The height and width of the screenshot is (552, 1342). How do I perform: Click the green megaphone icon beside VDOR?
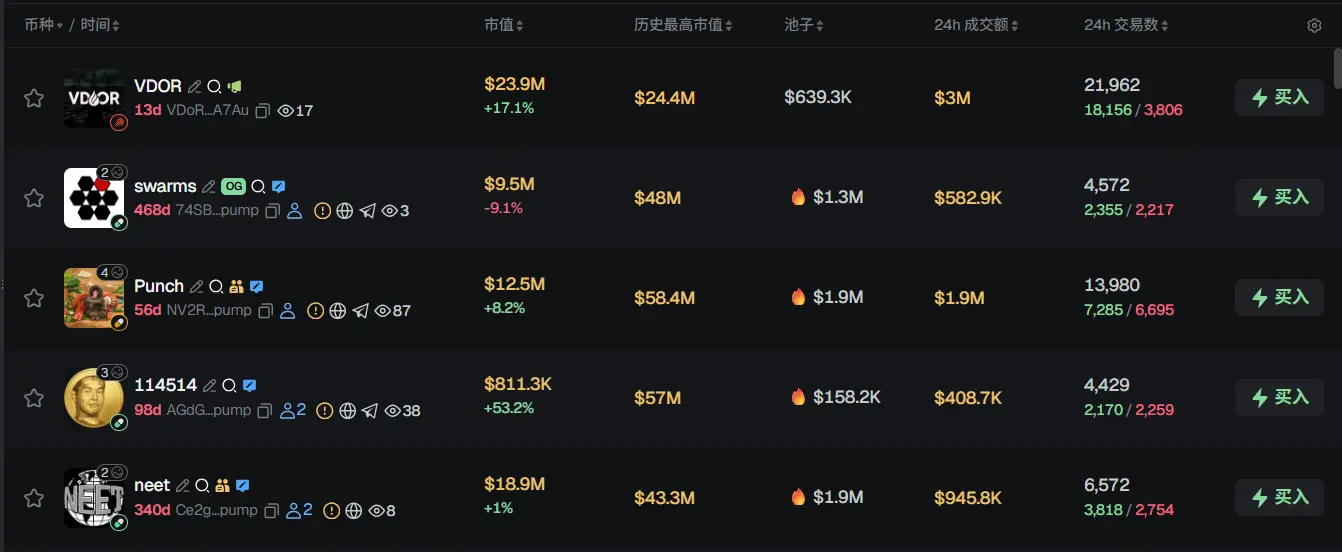(234, 87)
